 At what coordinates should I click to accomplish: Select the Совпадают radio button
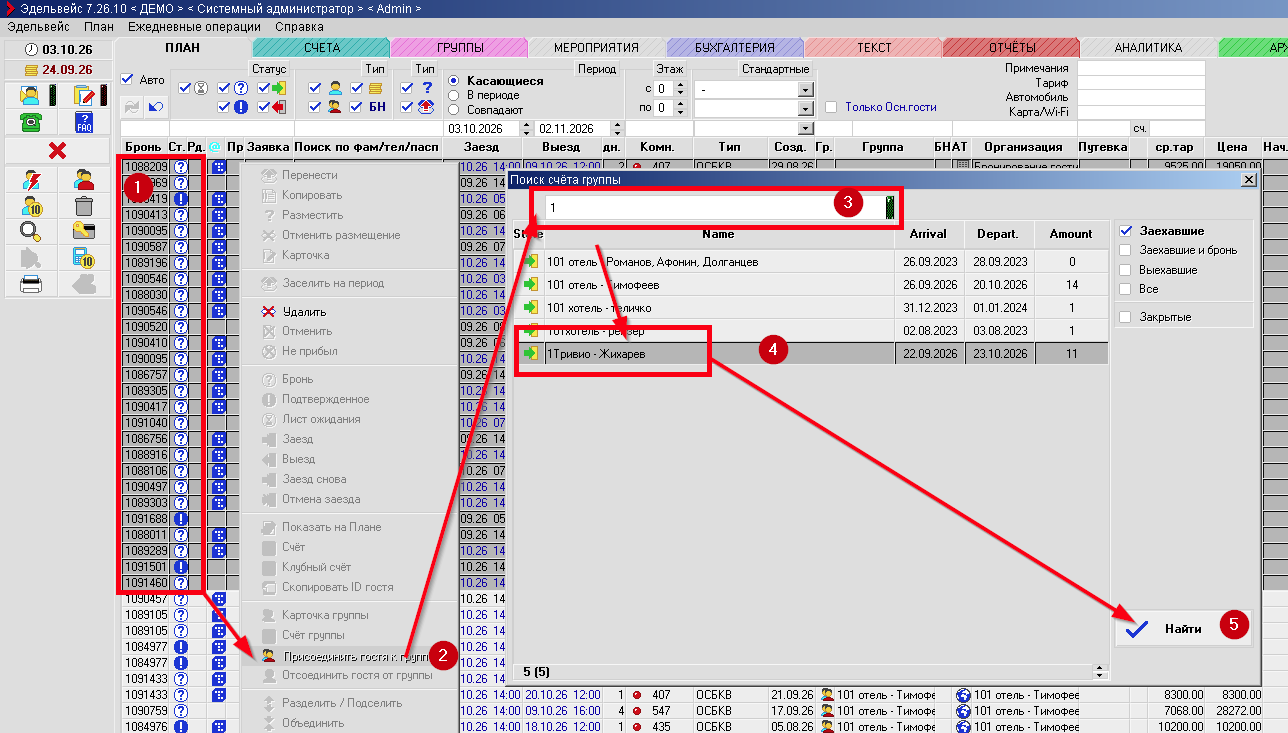(454, 109)
